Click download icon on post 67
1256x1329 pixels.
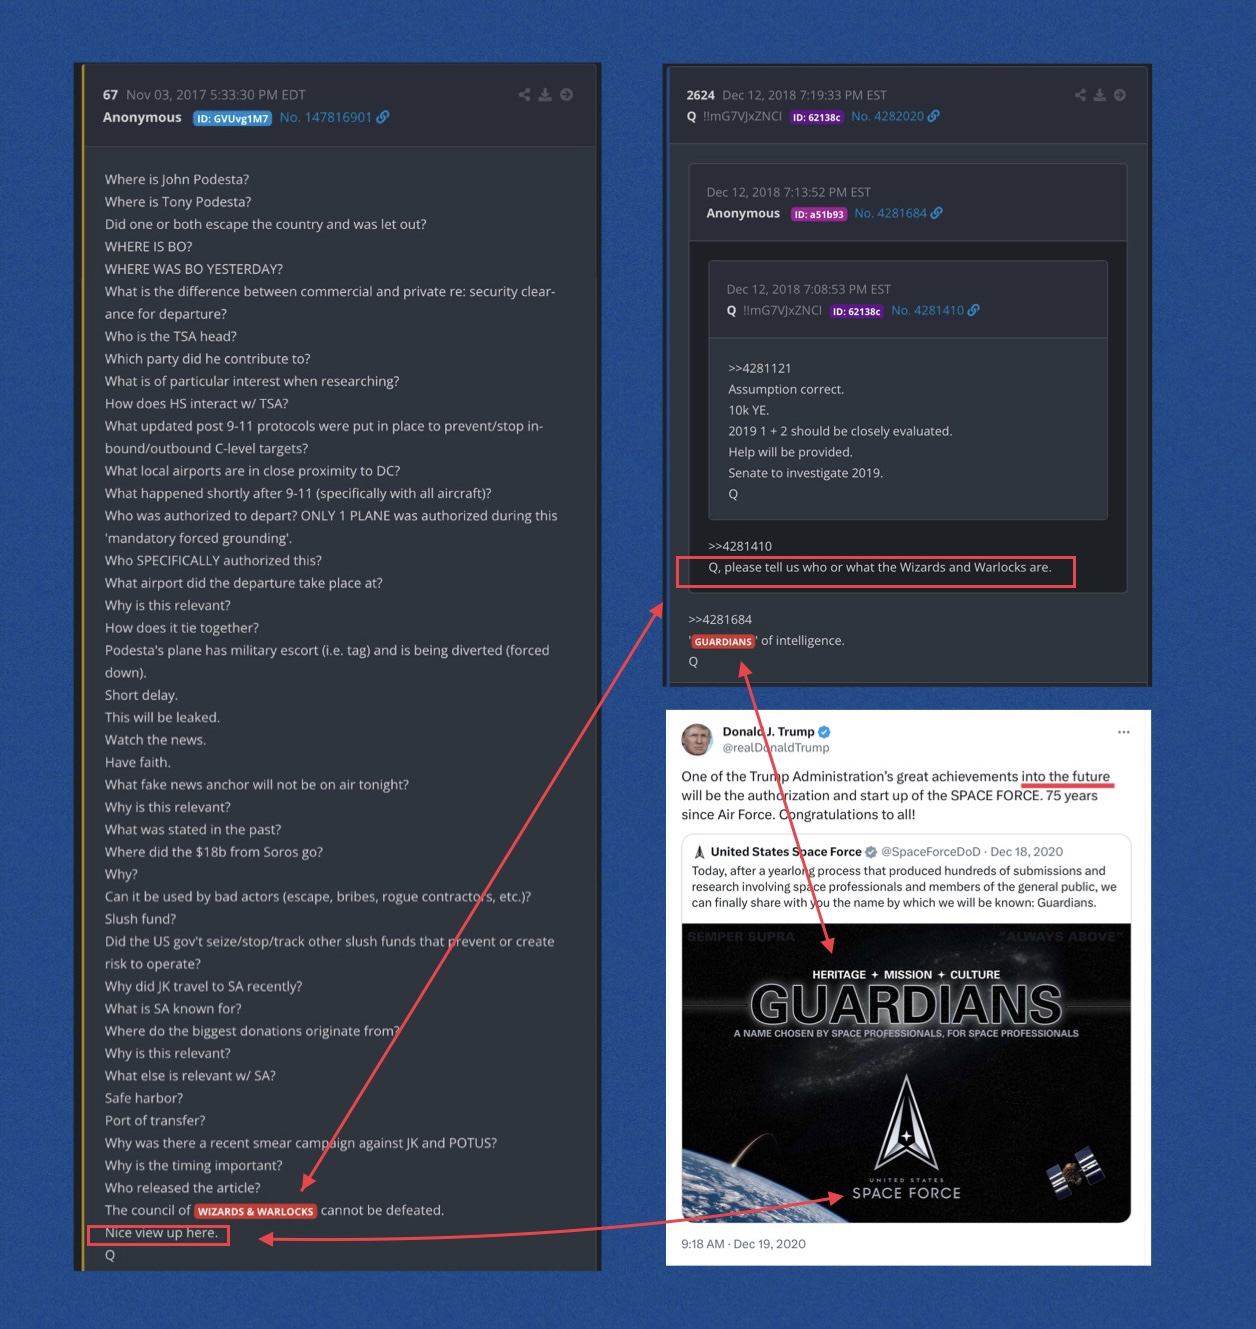tap(545, 95)
